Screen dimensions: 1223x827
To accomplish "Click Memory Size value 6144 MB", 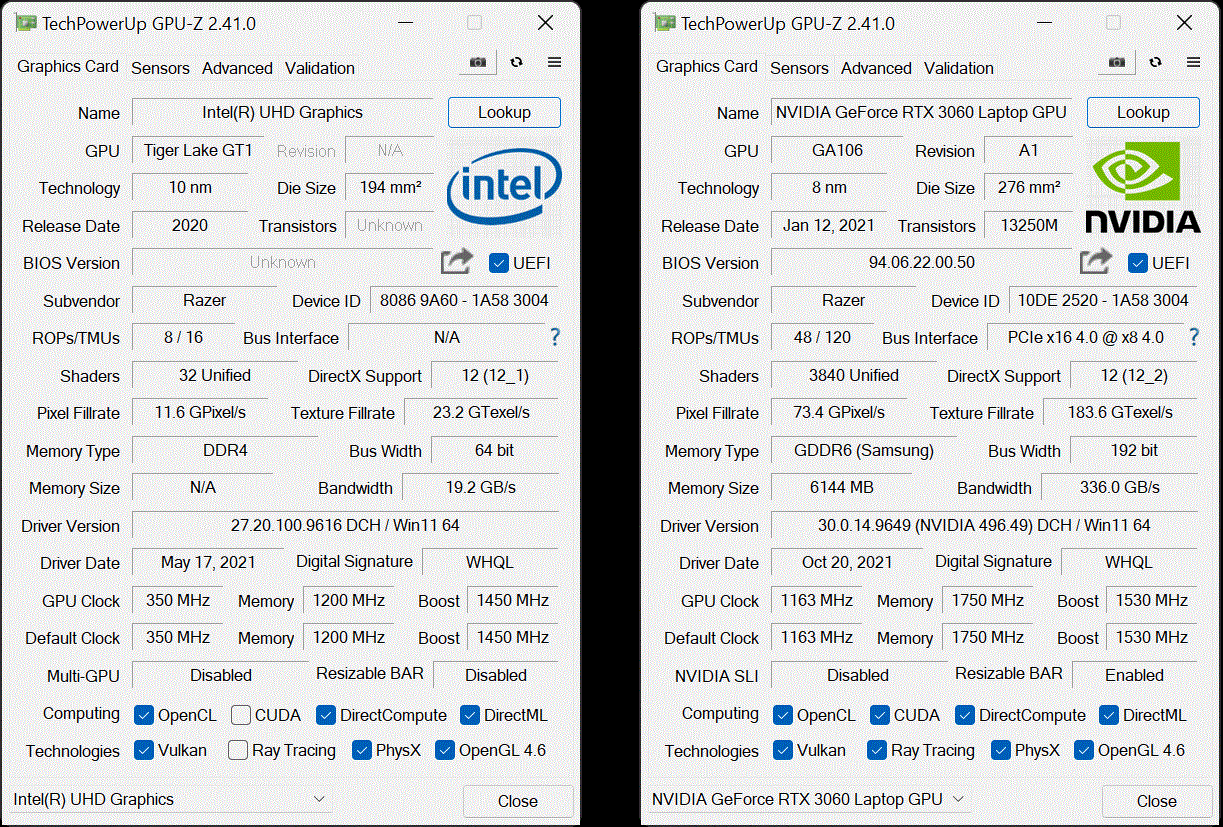I will click(x=841, y=487).
